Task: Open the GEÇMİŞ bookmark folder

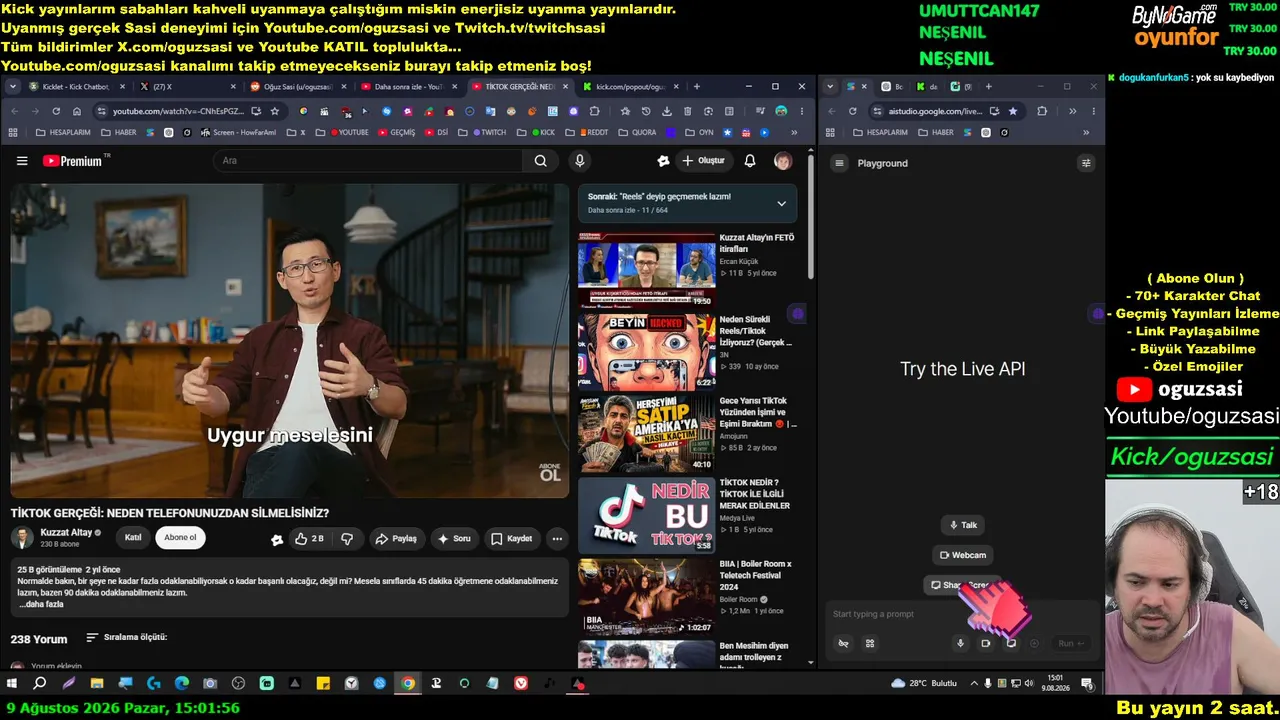Action: (x=396, y=132)
